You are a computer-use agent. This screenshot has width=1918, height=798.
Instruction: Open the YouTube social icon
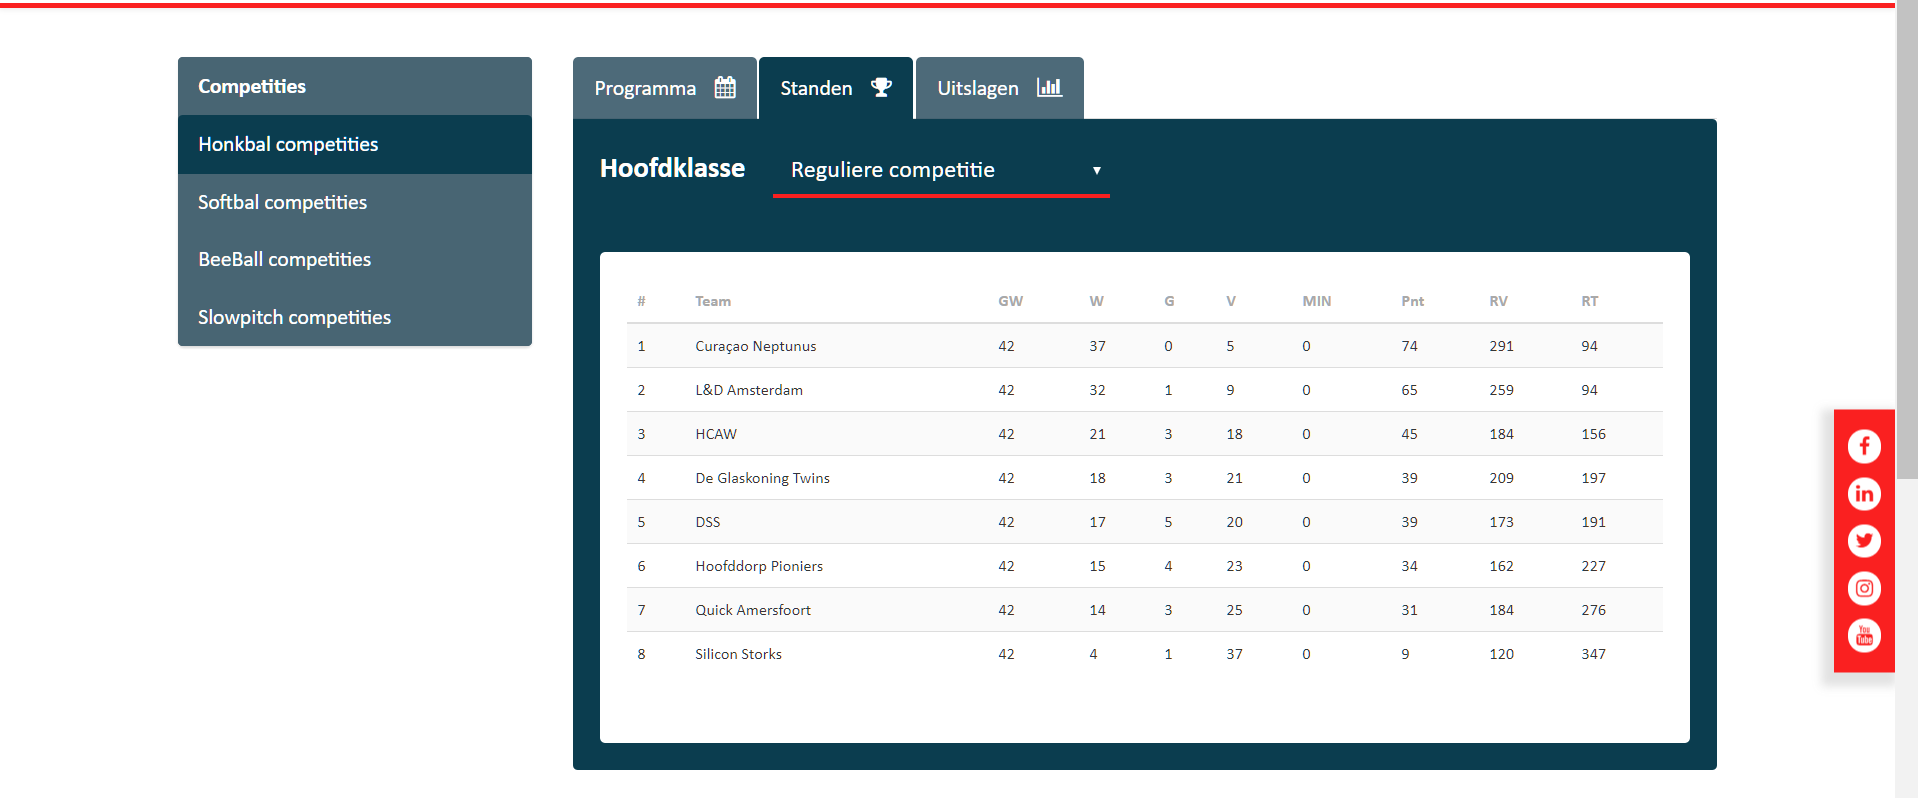(1864, 635)
